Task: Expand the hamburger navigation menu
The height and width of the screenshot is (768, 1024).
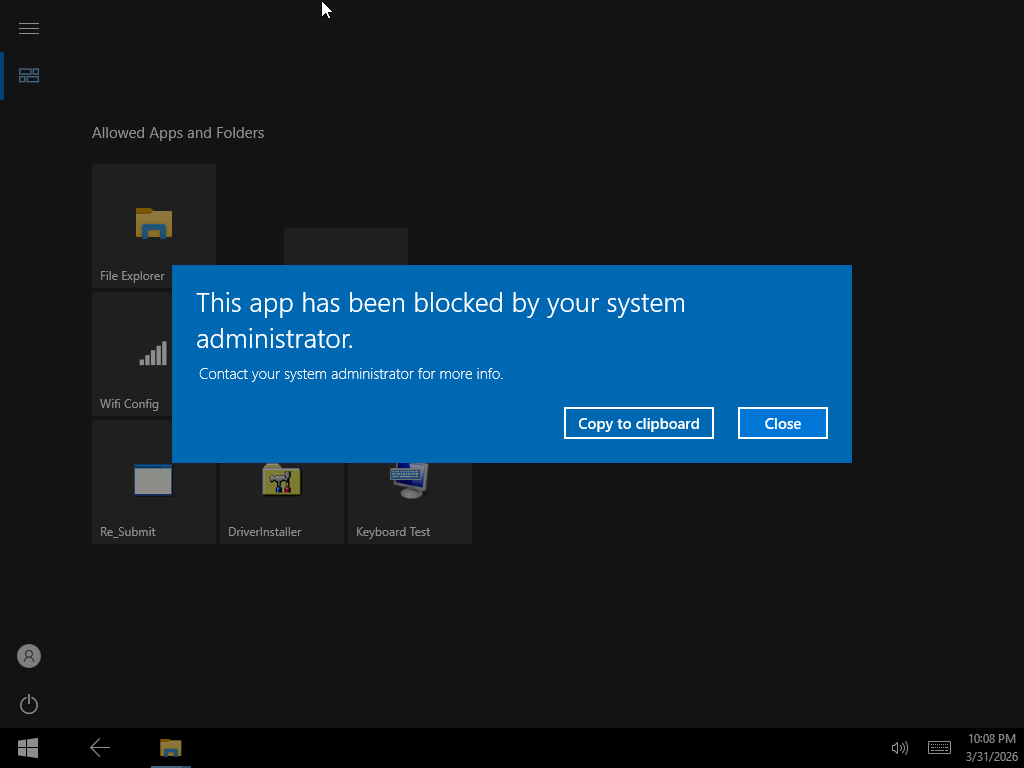Action: pyautogui.click(x=28, y=28)
